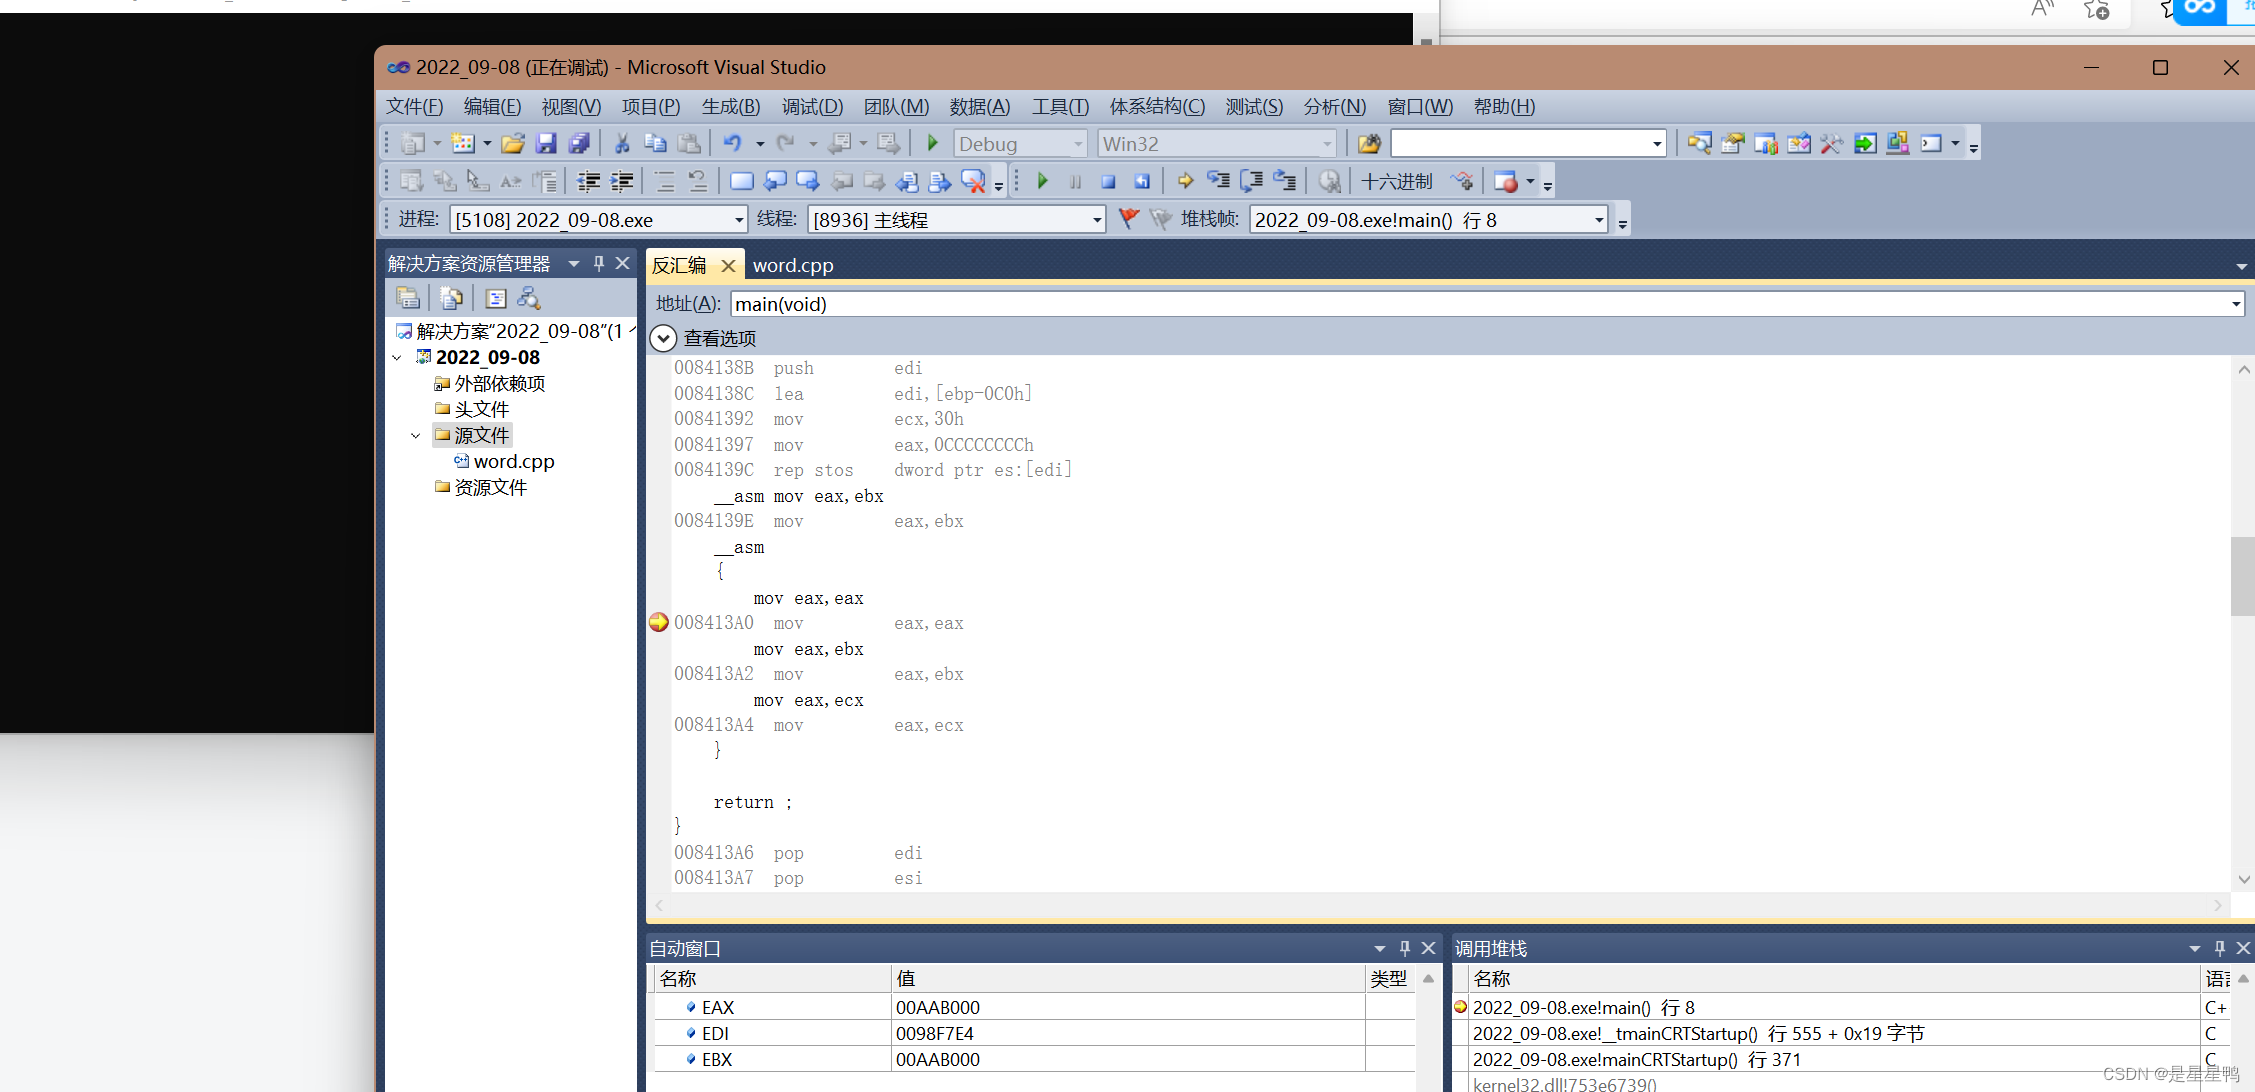Click the Undo icon on the toolbar

[735, 143]
